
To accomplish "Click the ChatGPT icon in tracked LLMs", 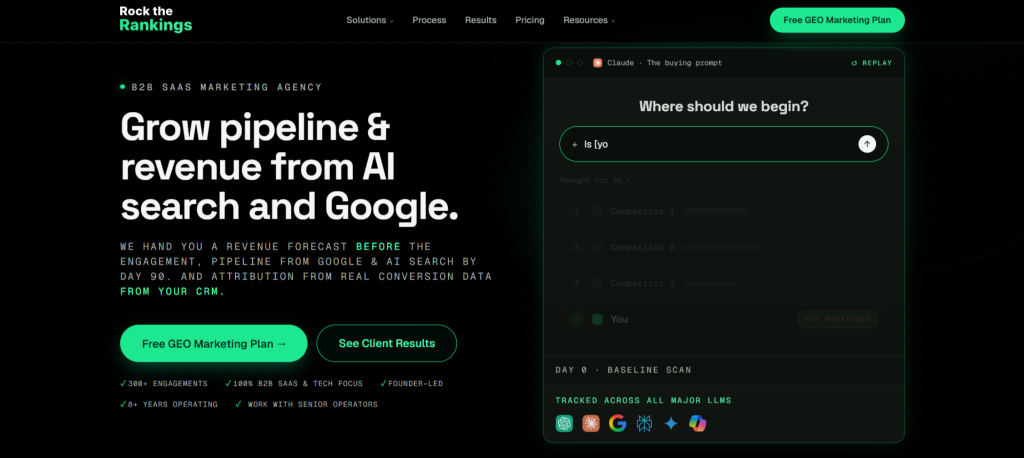I will 564,423.
